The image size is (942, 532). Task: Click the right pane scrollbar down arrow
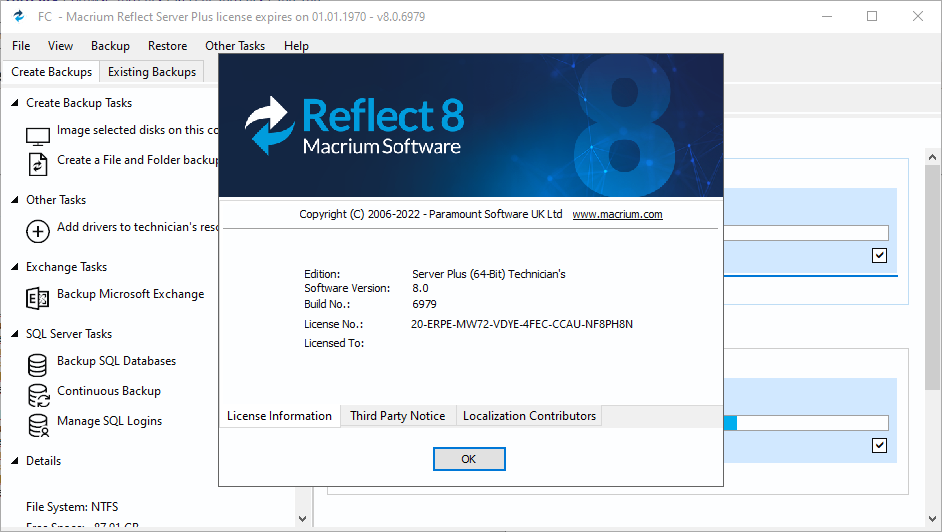pyautogui.click(x=932, y=519)
